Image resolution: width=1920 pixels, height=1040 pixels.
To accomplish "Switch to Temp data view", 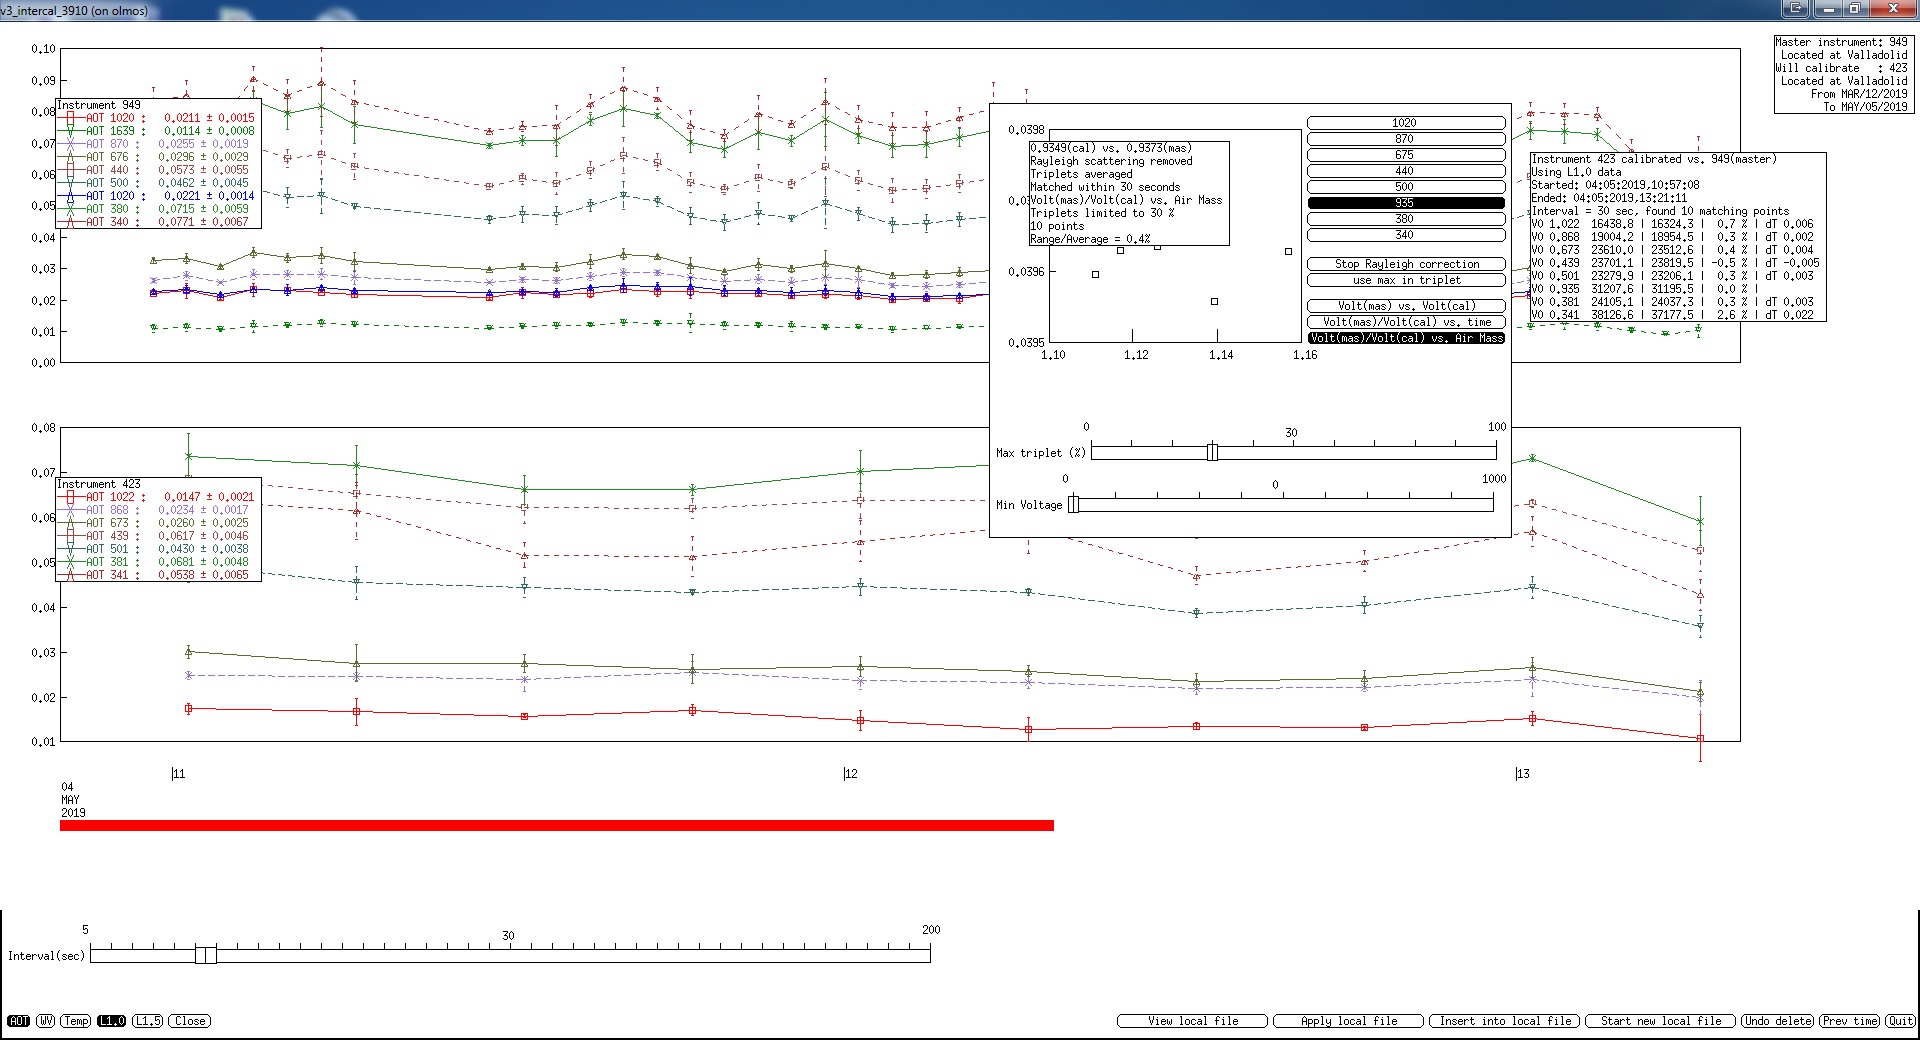I will point(76,1021).
